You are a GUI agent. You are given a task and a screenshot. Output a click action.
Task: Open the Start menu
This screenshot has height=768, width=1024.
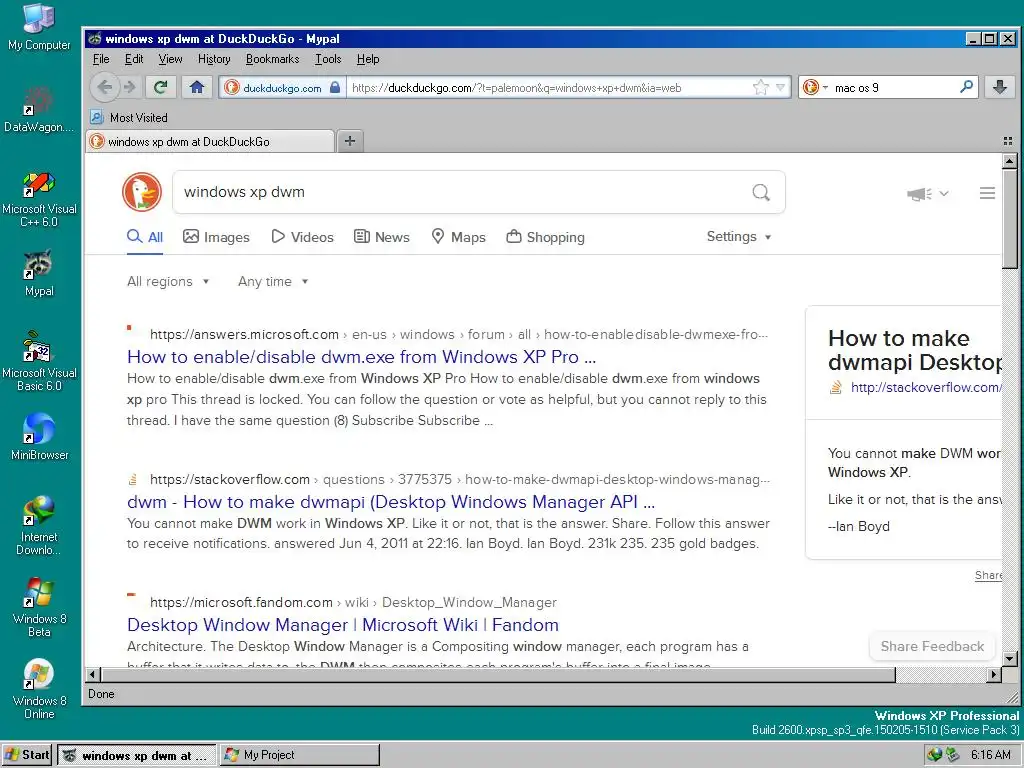point(27,755)
